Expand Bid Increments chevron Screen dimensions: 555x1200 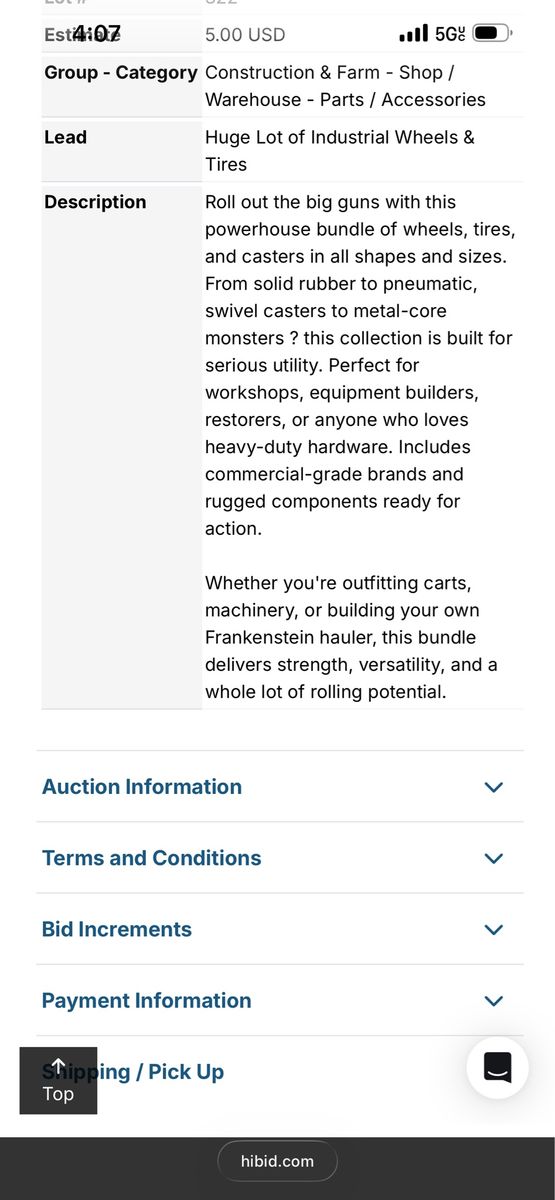point(493,929)
